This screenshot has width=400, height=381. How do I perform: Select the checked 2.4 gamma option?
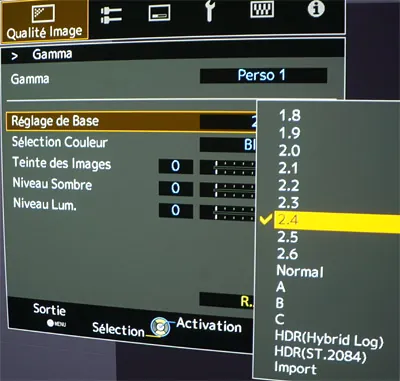click(337, 221)
